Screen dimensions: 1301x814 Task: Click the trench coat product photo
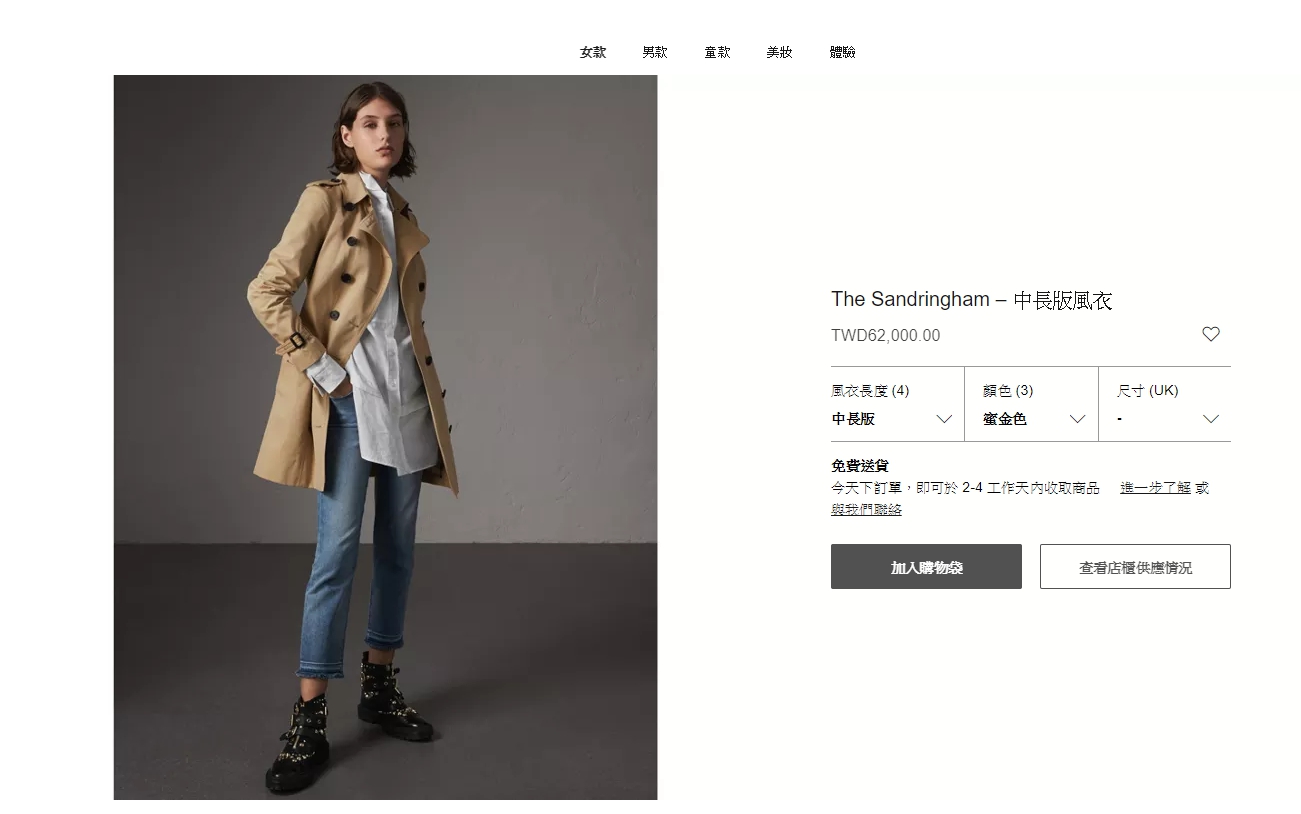point(385,437)
